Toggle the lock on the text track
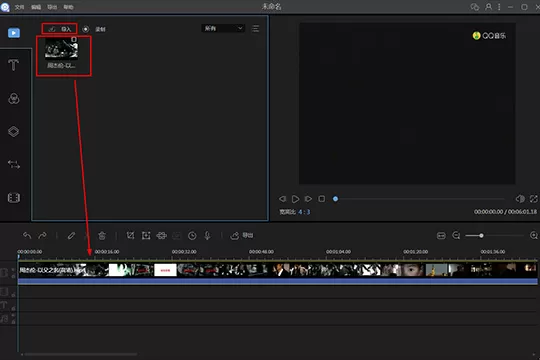This screenshot has width=540, height=360. point(13,308)
